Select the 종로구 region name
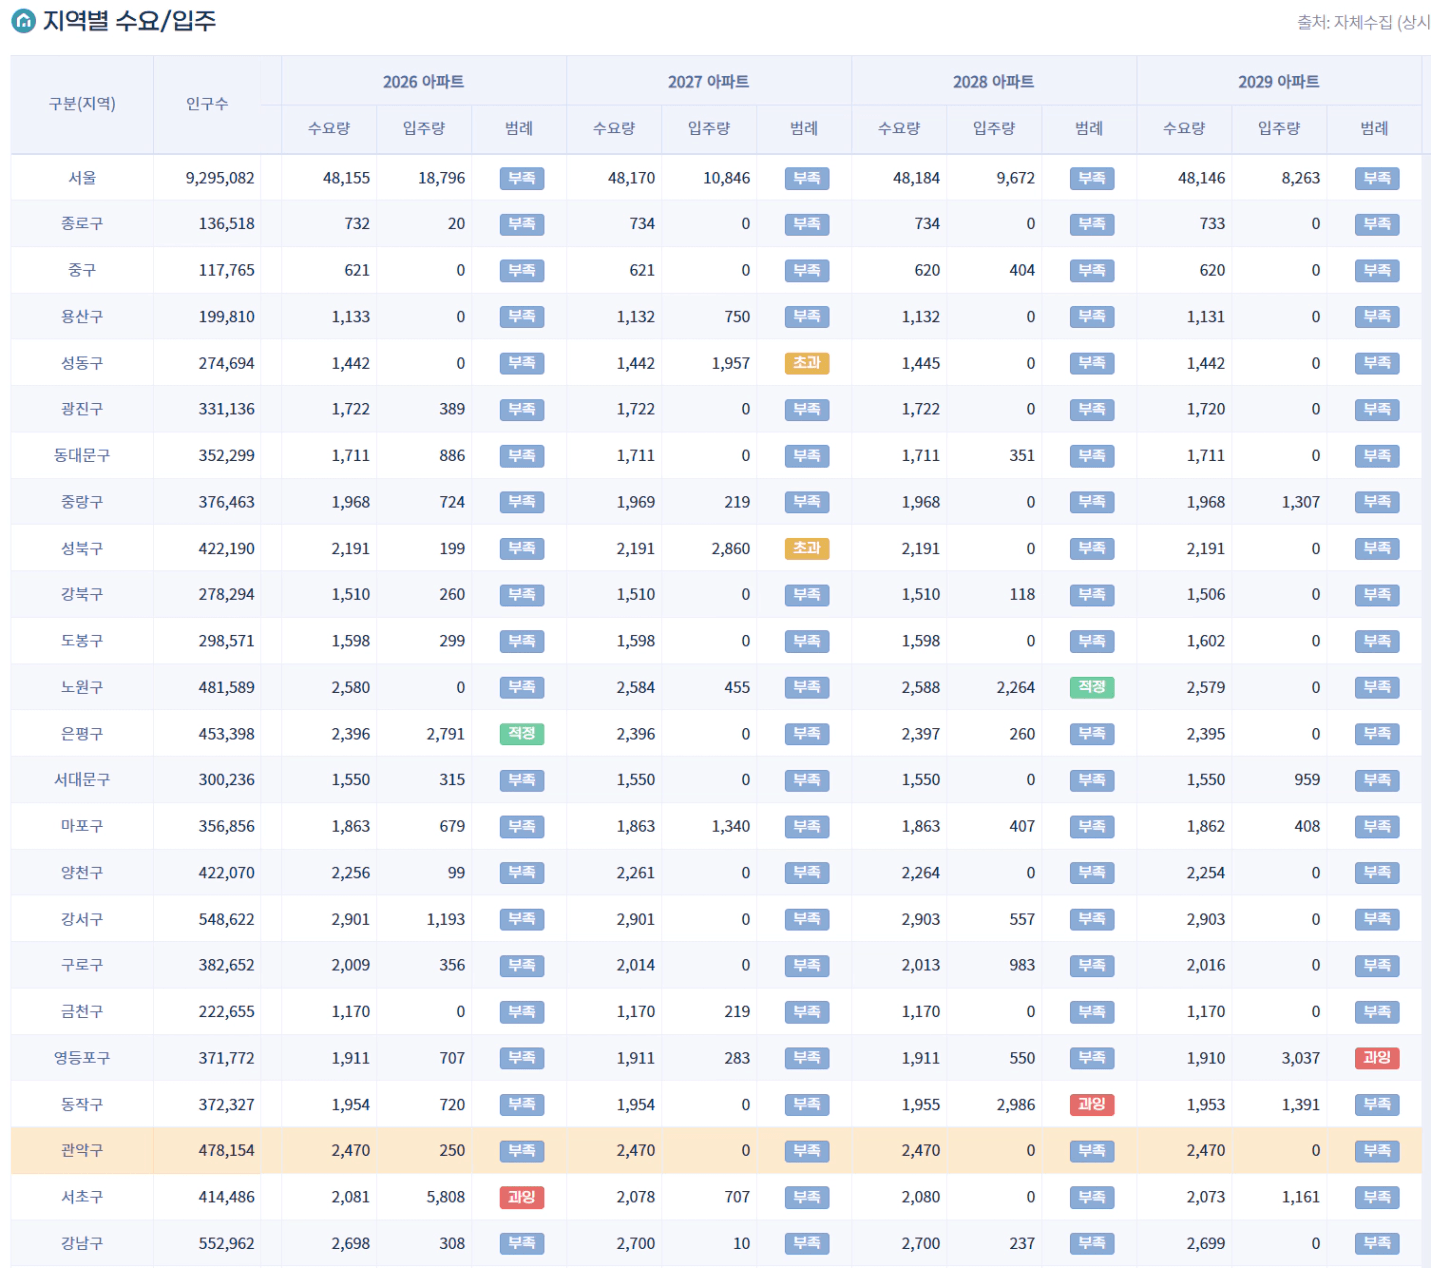Image resolution: width=1431 pixels, height=1268 pixels. [x=82, y=224]
